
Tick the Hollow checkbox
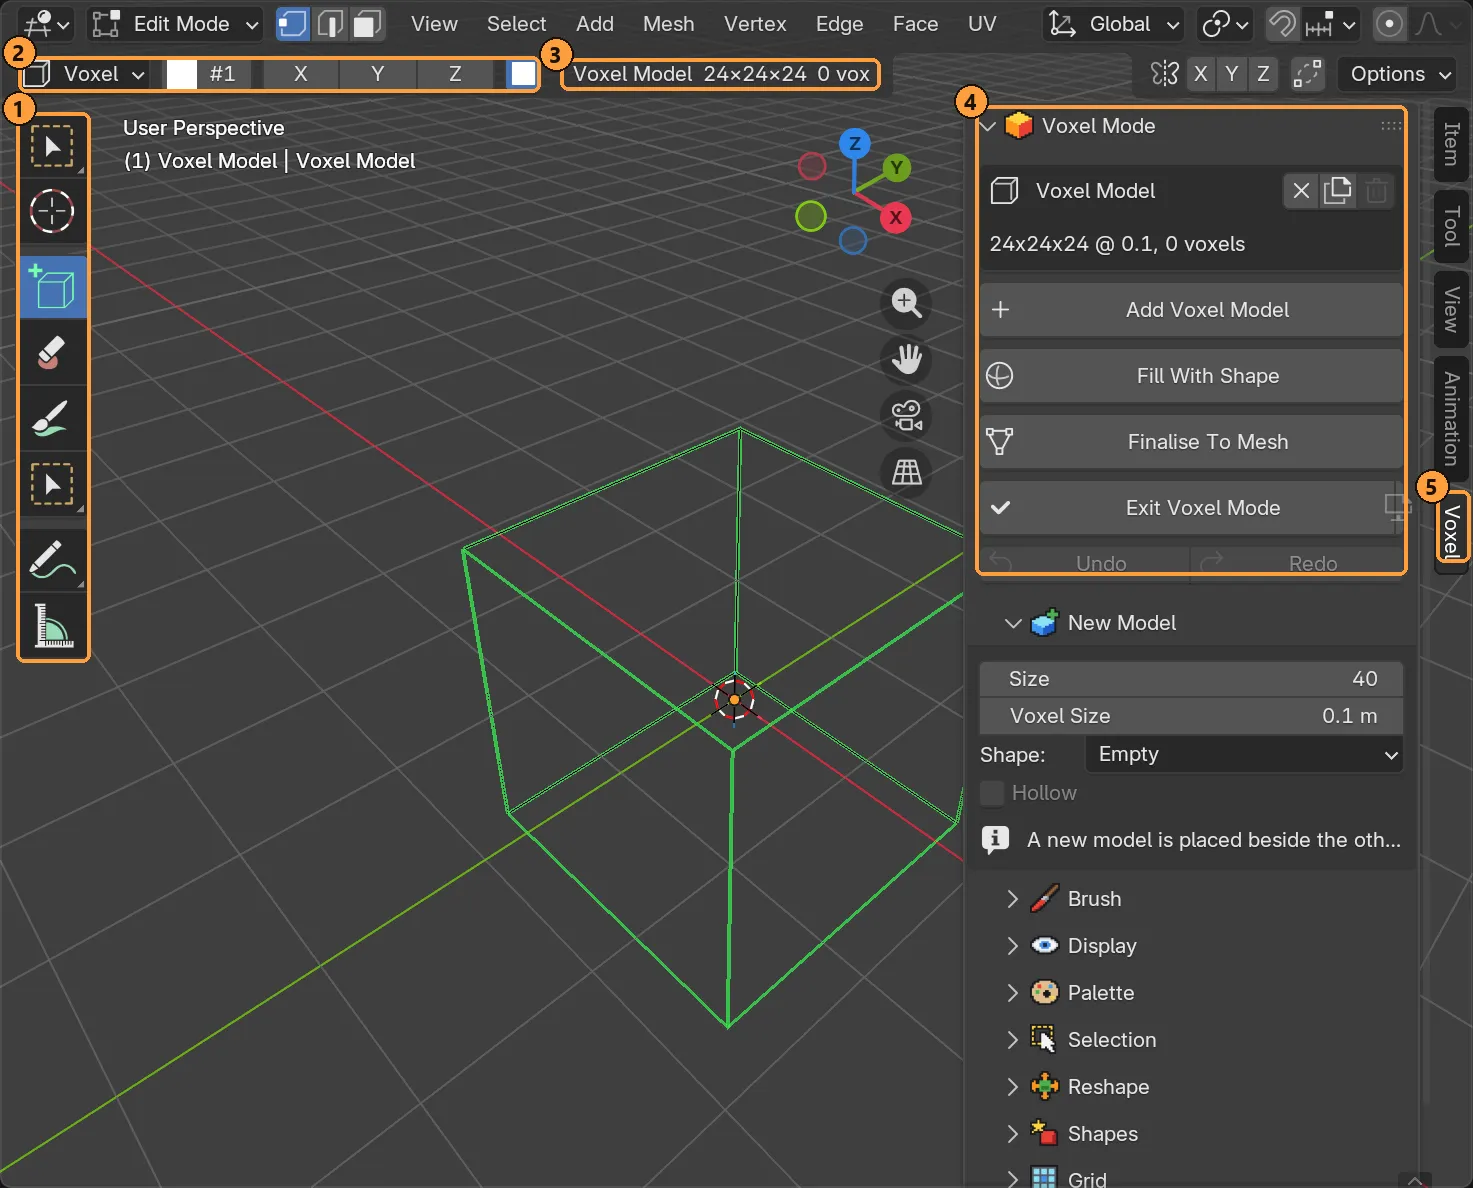pos(992,793)
